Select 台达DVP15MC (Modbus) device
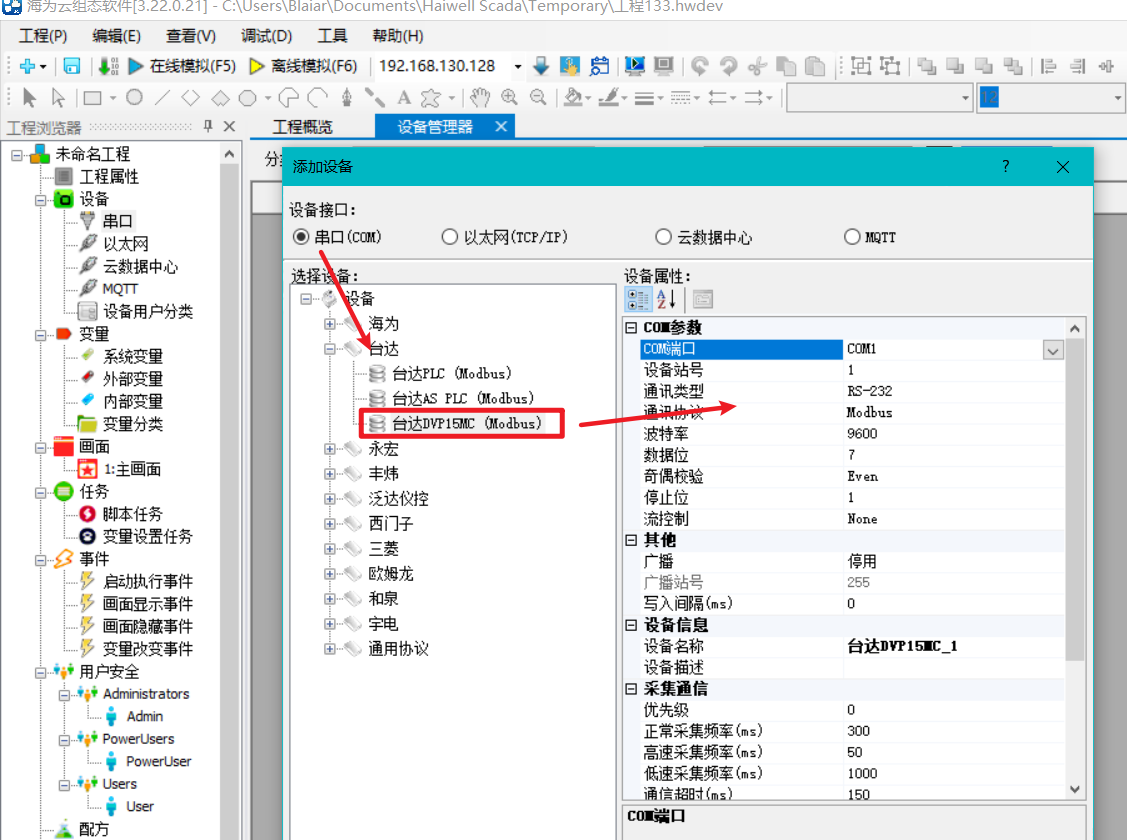Screen dimensions: 1127x840 466,424
